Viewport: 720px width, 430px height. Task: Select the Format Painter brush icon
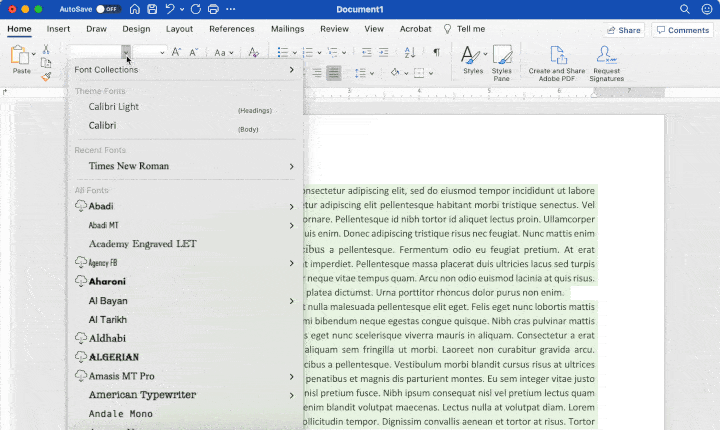point(46,77)
